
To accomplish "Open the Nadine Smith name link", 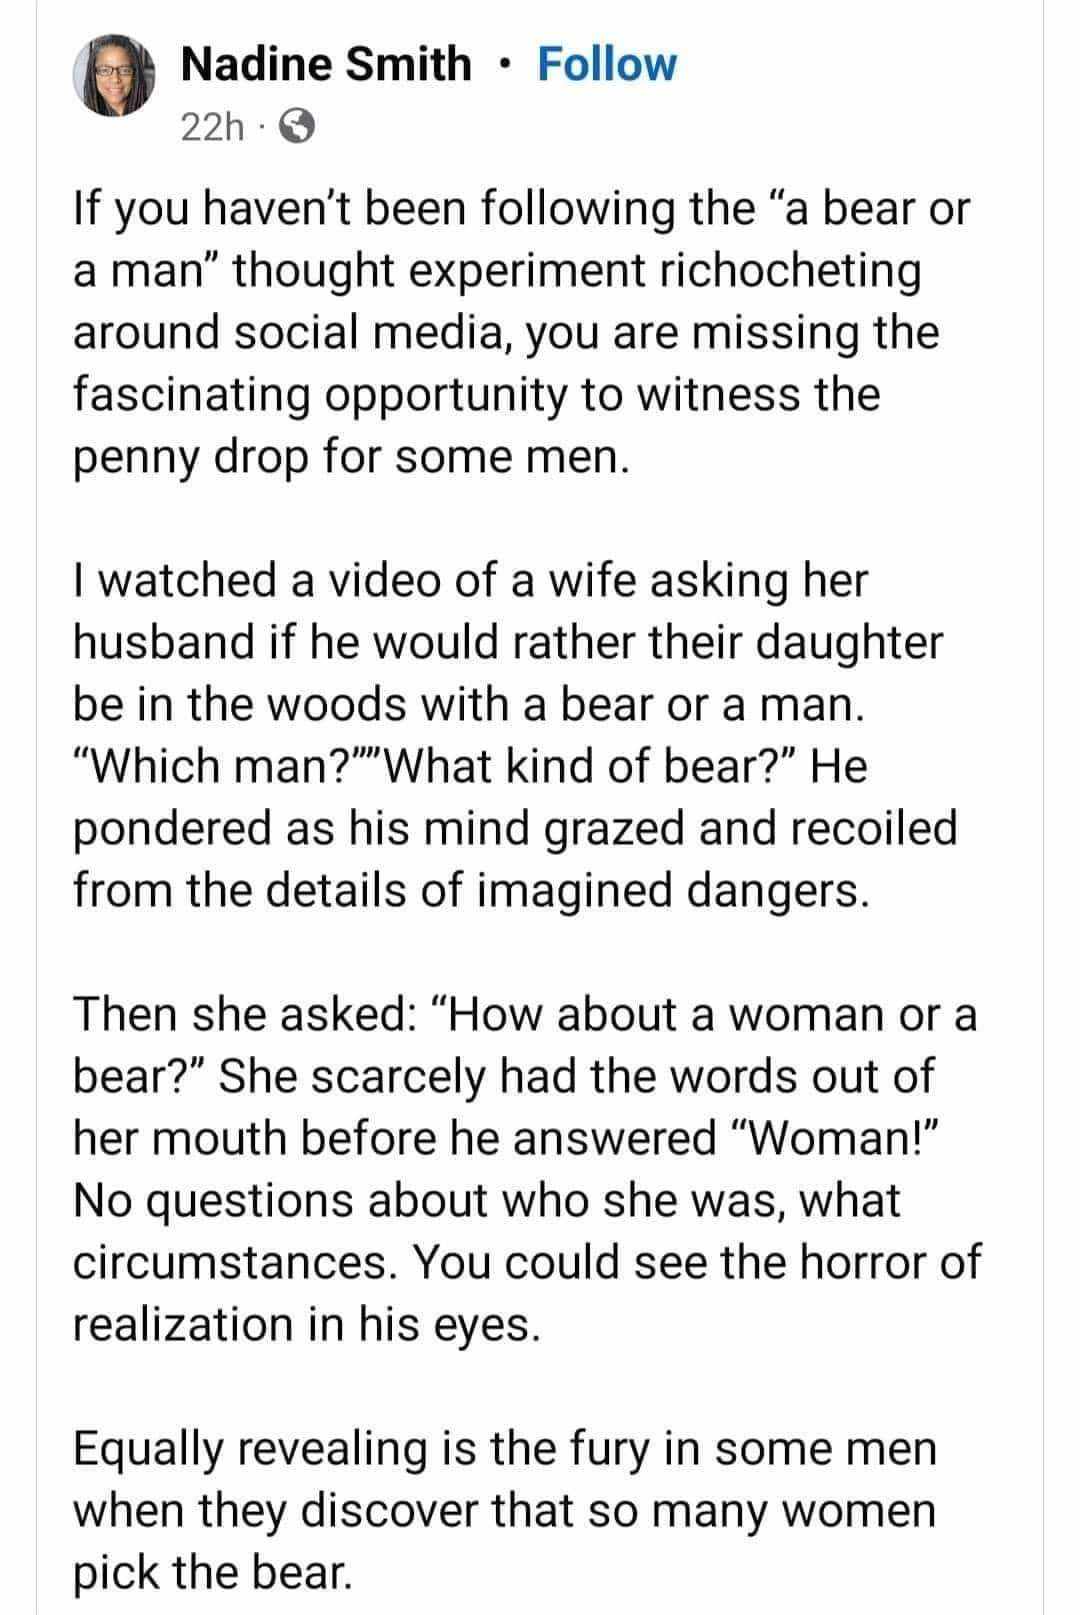I will tap(327, 64).
